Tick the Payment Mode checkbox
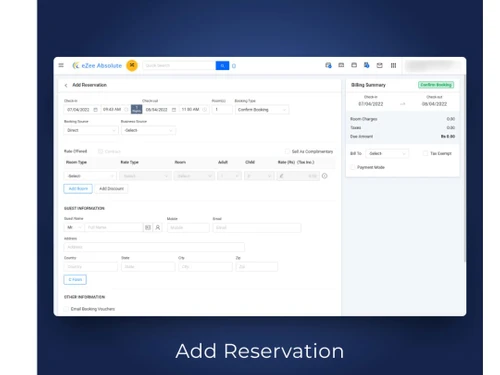Viewport: 500px width, 375px height. pyautogui.click(x=353, y=167)
